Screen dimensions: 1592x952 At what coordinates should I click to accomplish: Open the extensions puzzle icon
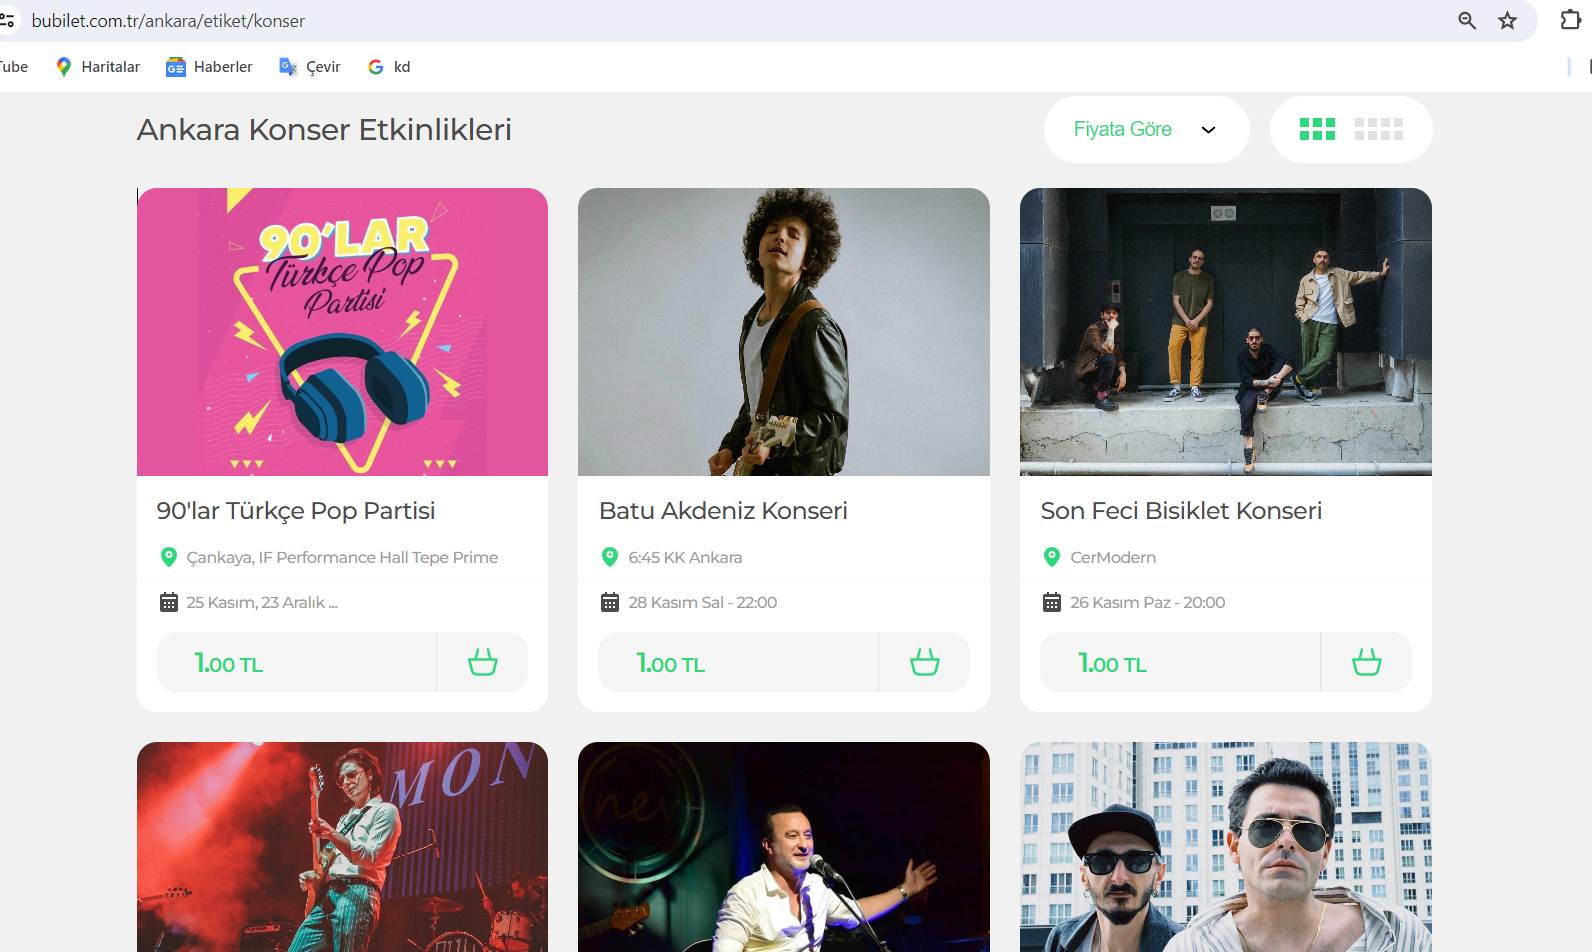(1570, 20)
